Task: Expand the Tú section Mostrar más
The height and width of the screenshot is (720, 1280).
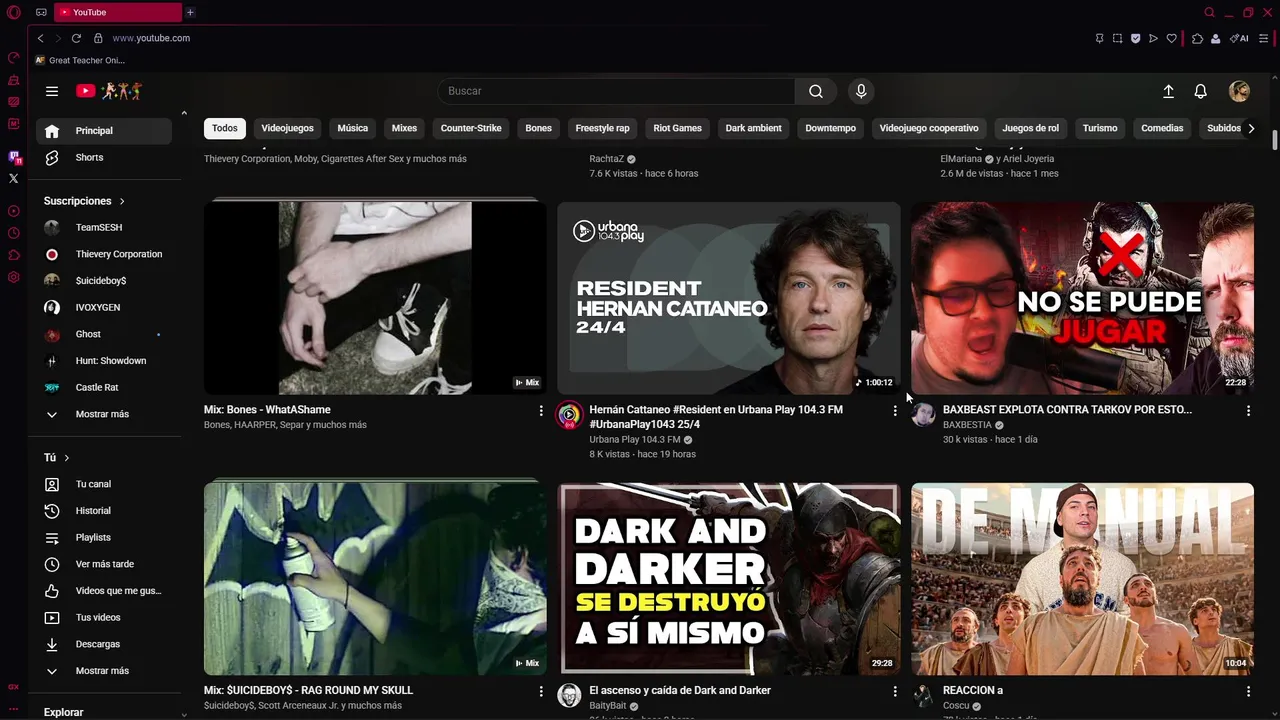Action: (104, 671)
